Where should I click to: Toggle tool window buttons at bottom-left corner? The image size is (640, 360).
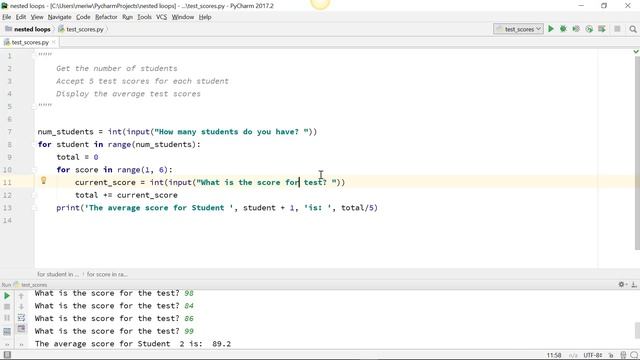coord(7,355)
